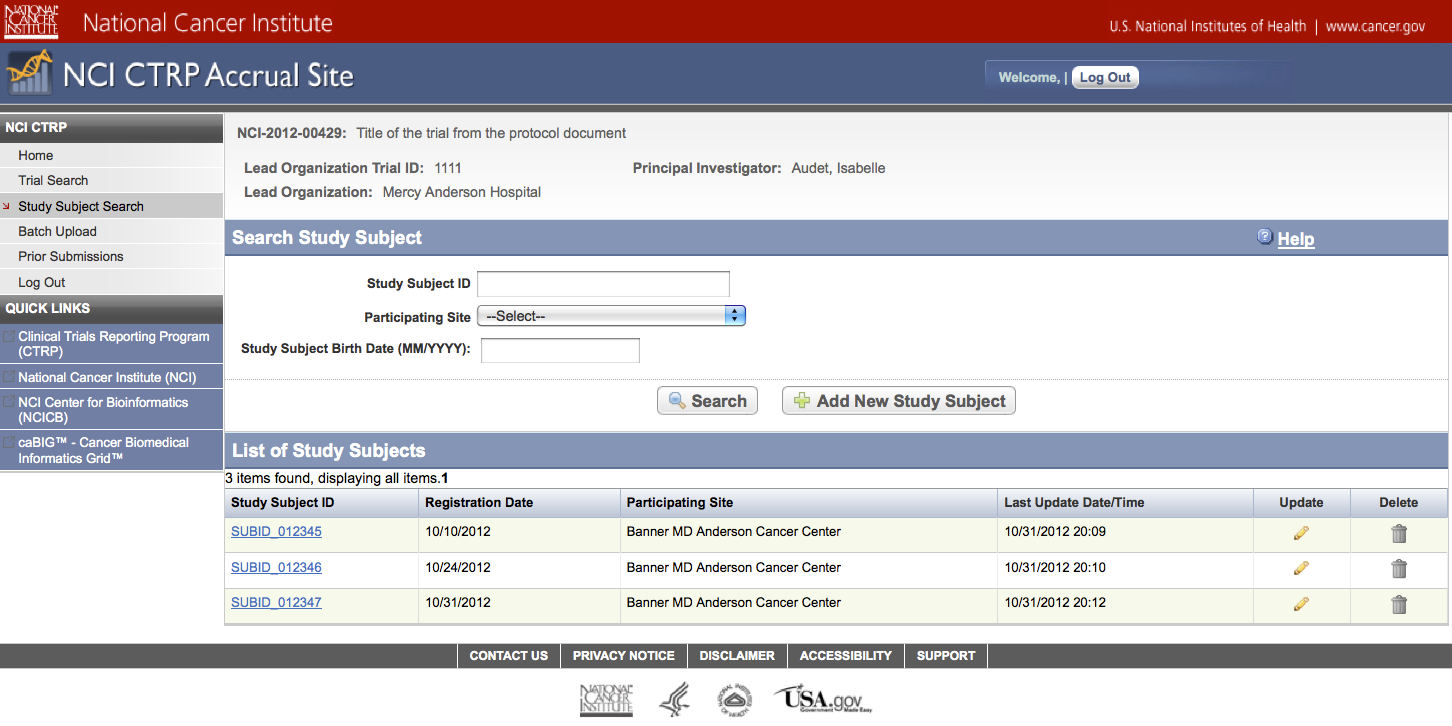Click last update time 10/31/2012 20:10
Image resolution: width=1452 pixels, height=726 pixels.
[x=1055, y=567]
